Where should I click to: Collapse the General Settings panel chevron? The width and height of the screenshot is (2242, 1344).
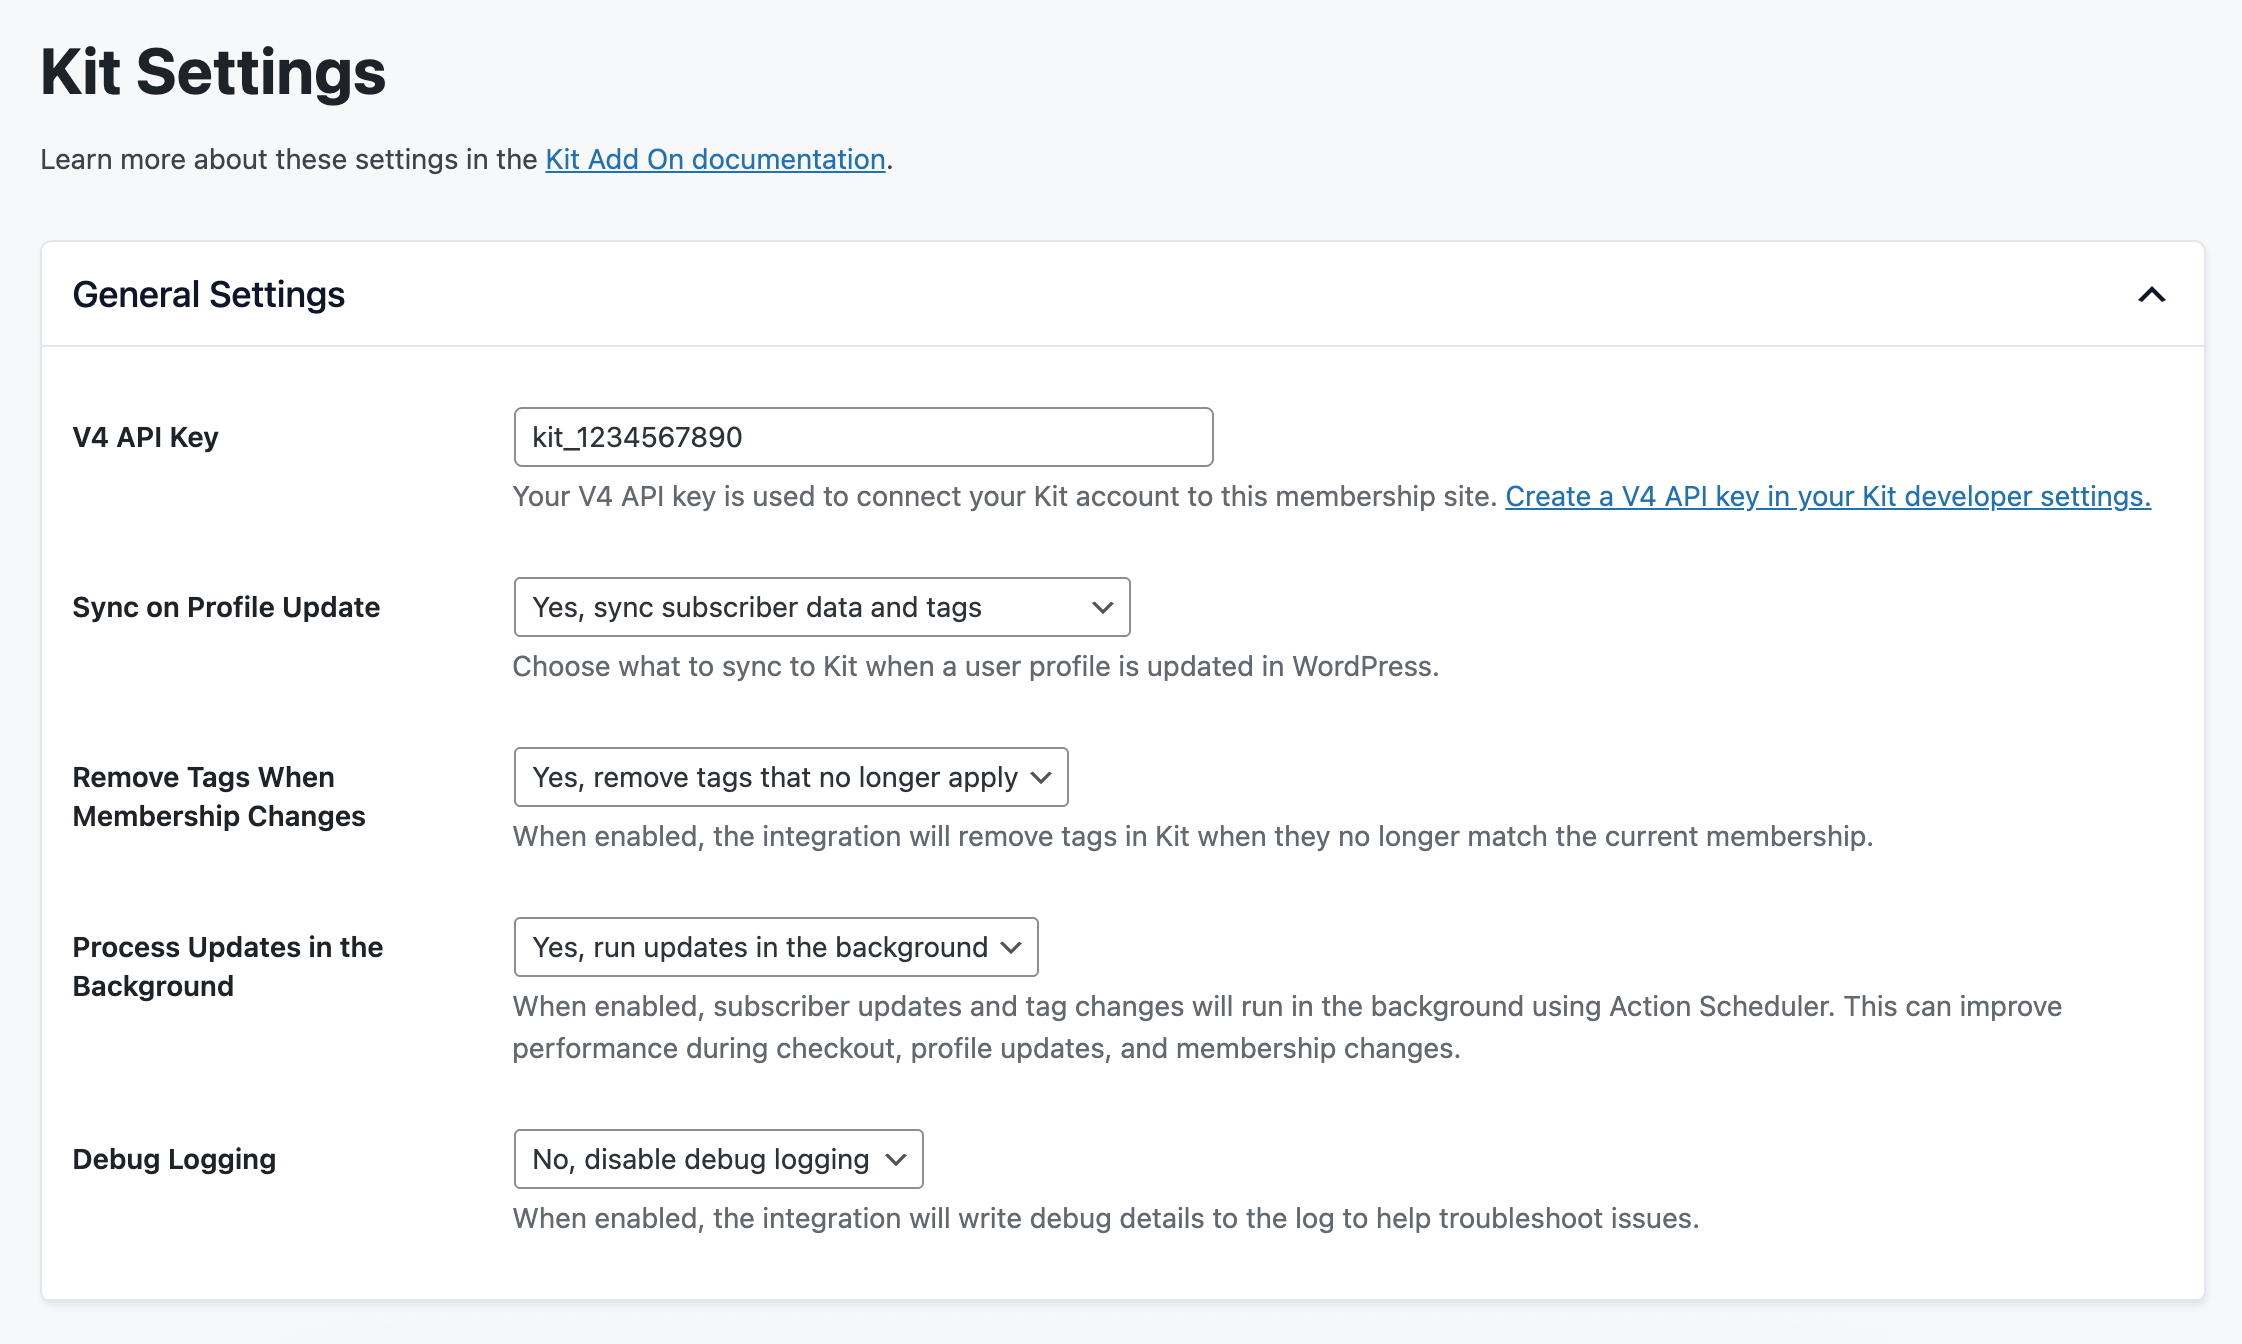[x=2151, y=295]
